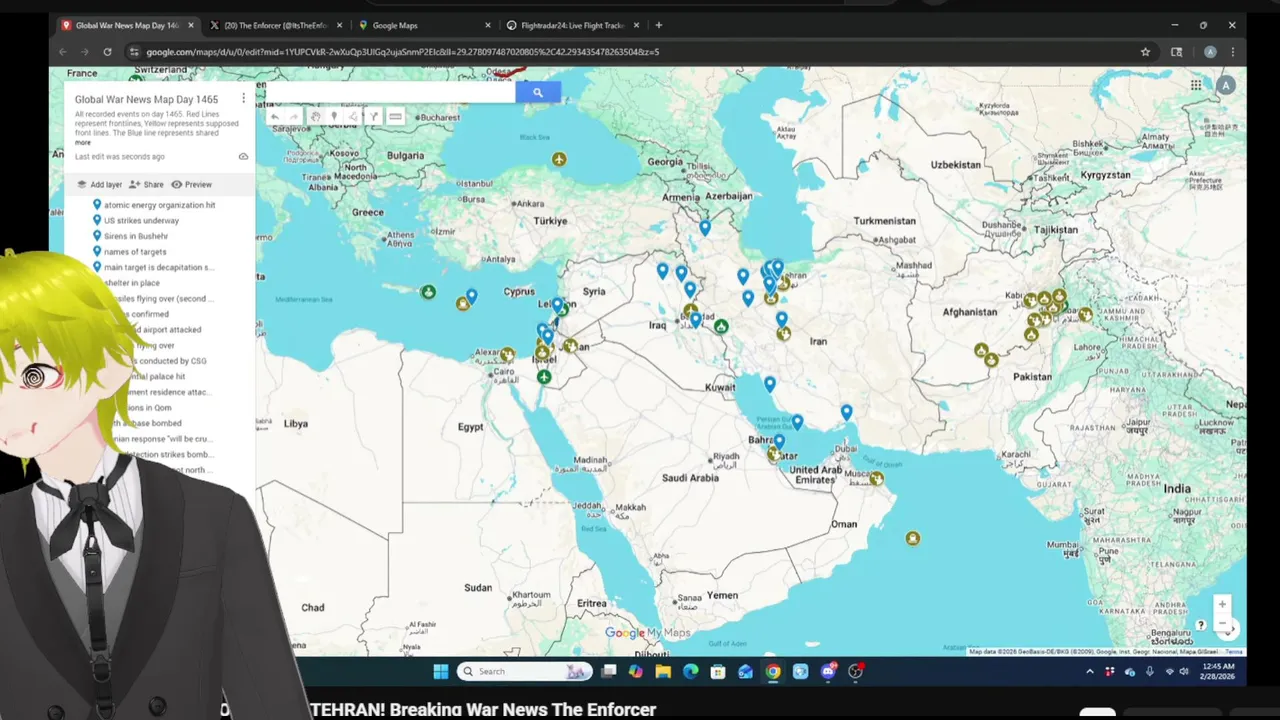The image size is (1280, 720).
Task: Select 'Sirens in Bushehr' list item
Action: (x=136, y=236)
